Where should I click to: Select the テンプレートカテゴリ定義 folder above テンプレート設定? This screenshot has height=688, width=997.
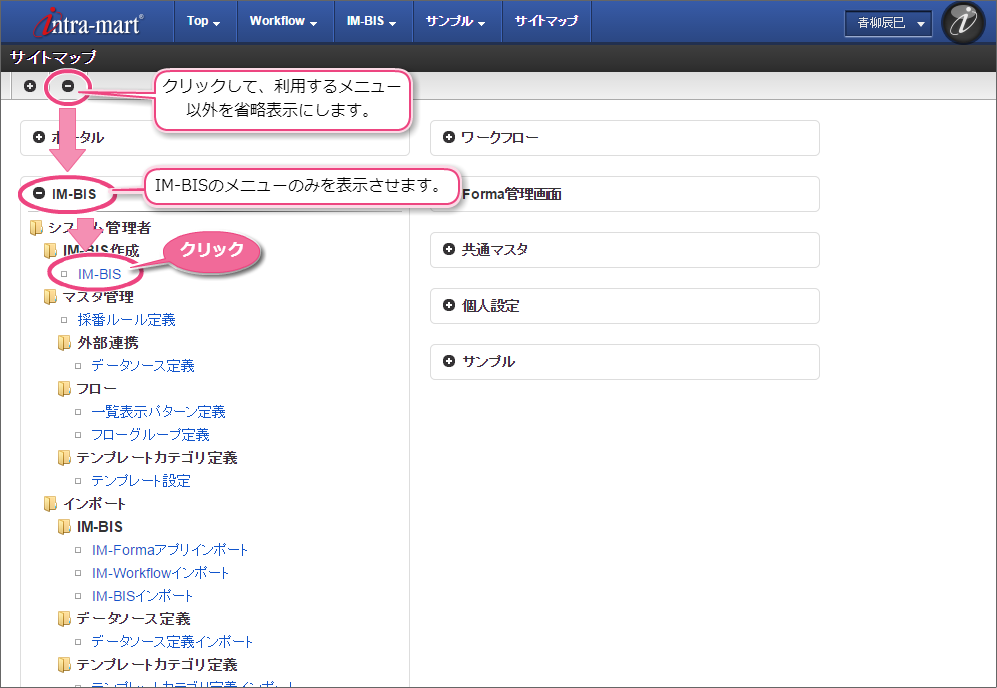(157, 458)
